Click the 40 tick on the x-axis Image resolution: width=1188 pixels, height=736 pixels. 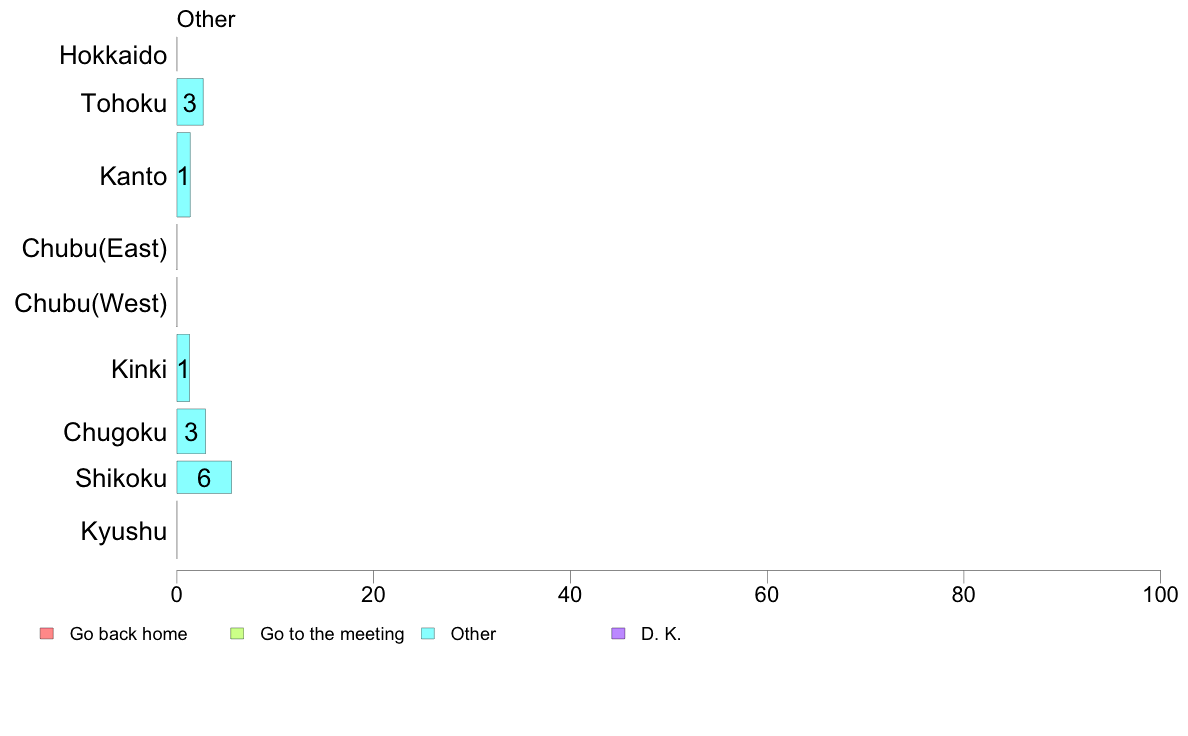570,595
